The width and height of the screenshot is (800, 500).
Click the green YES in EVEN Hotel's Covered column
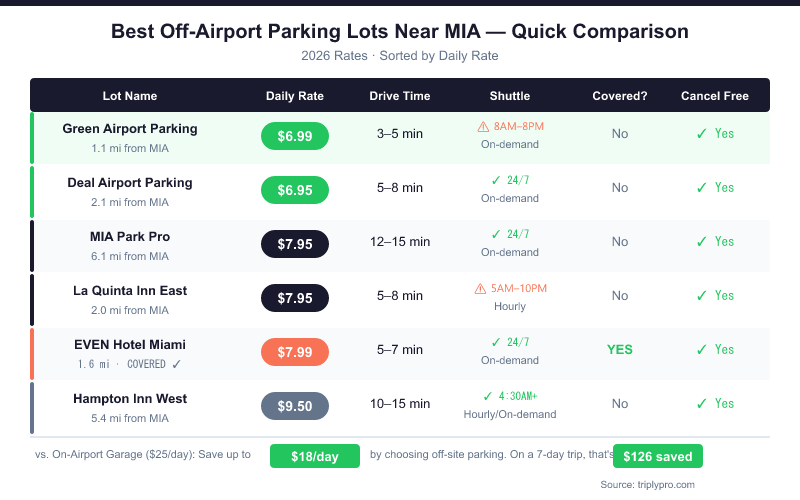pyautogui.click(x=620, y=350)
